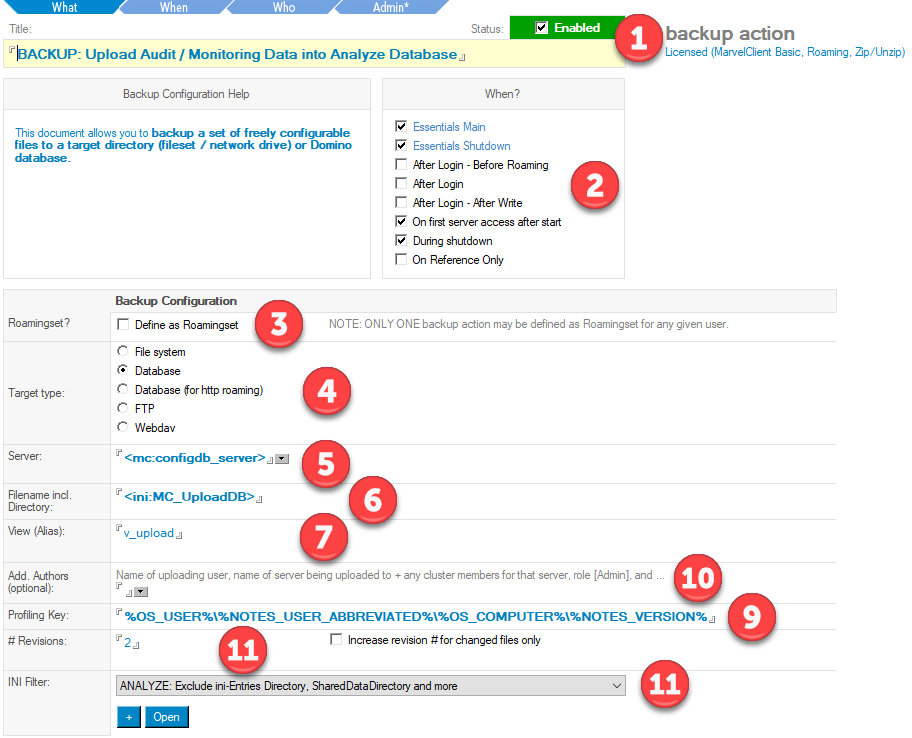The image size is (912, 738).
Task: Check On Reference Only
Action: click(401, 259)
